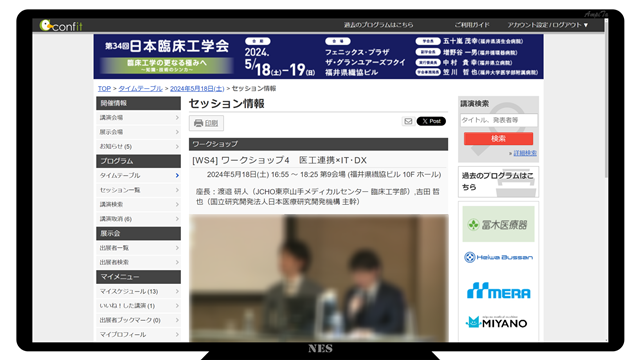
Task: Click the session title [WS4] ワークショップ4
Action: 280,160
